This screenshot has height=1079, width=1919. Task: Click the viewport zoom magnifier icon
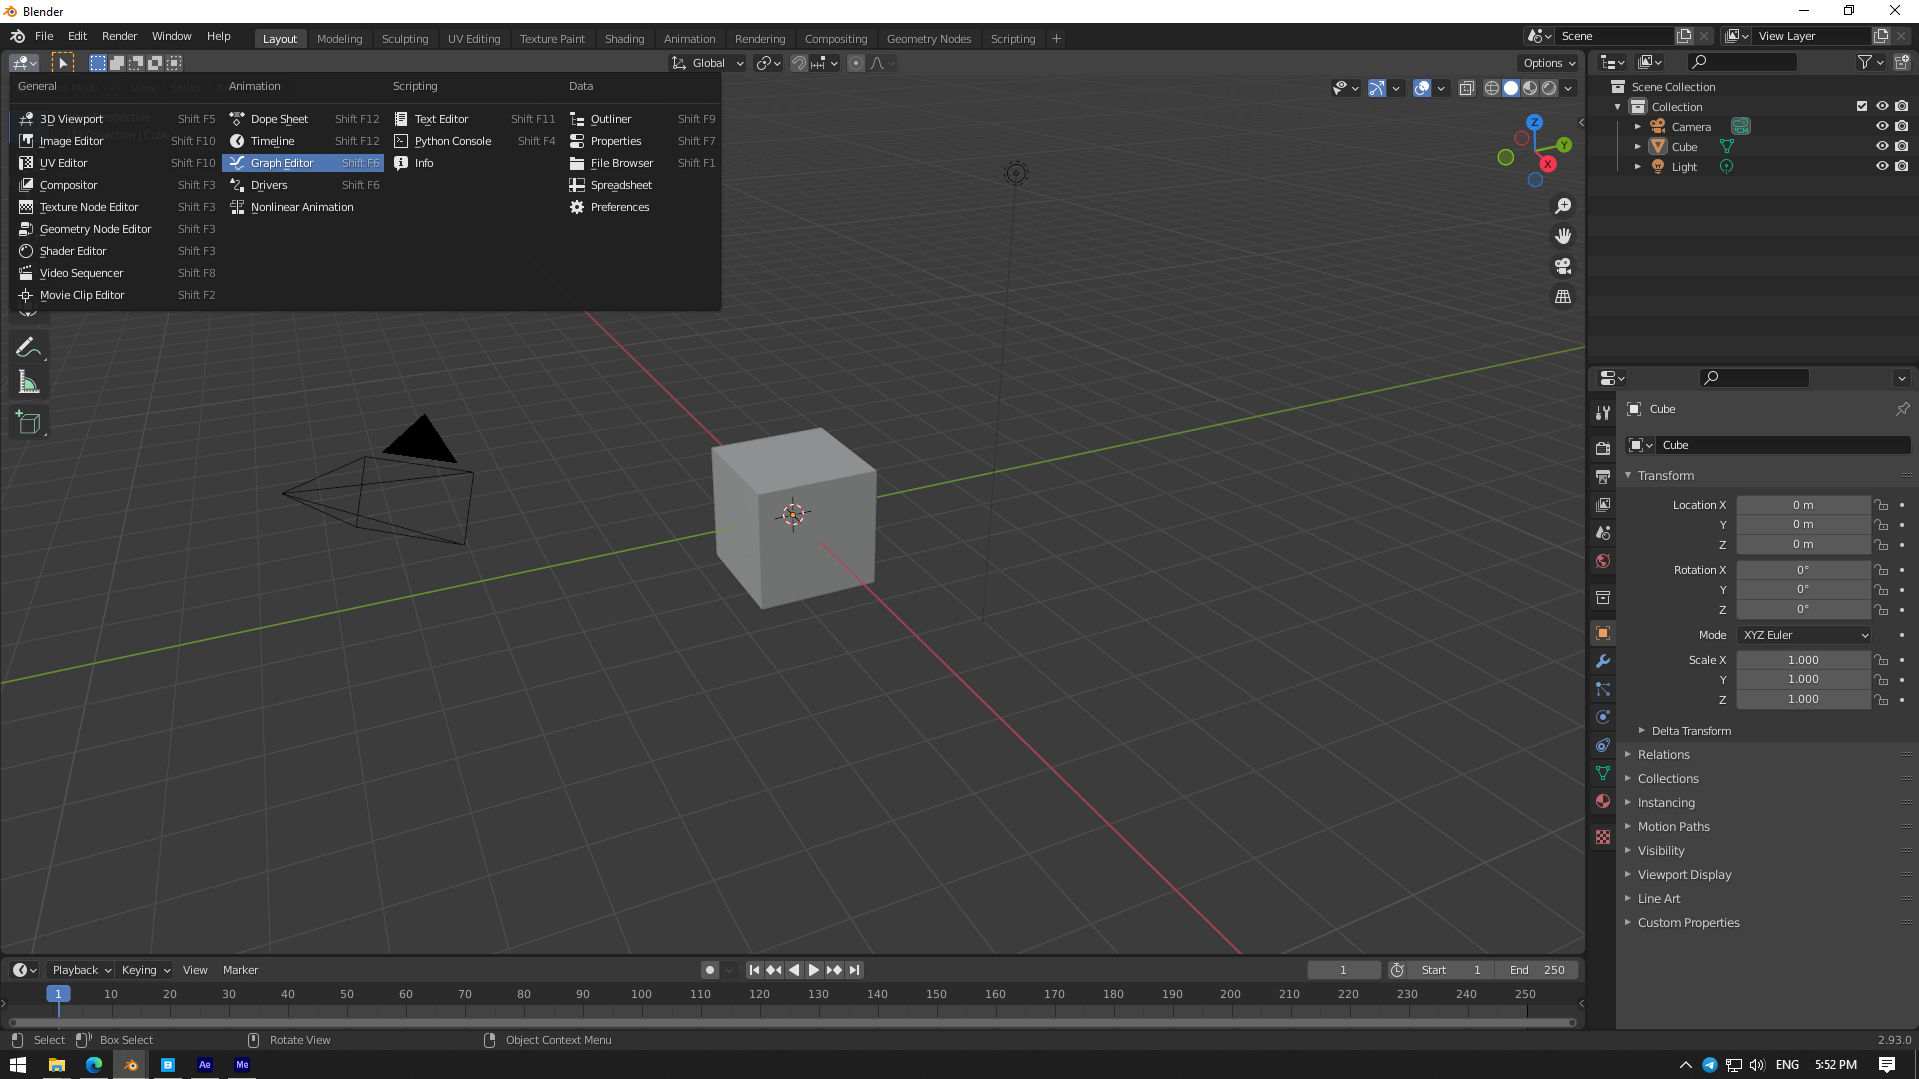1563,206
